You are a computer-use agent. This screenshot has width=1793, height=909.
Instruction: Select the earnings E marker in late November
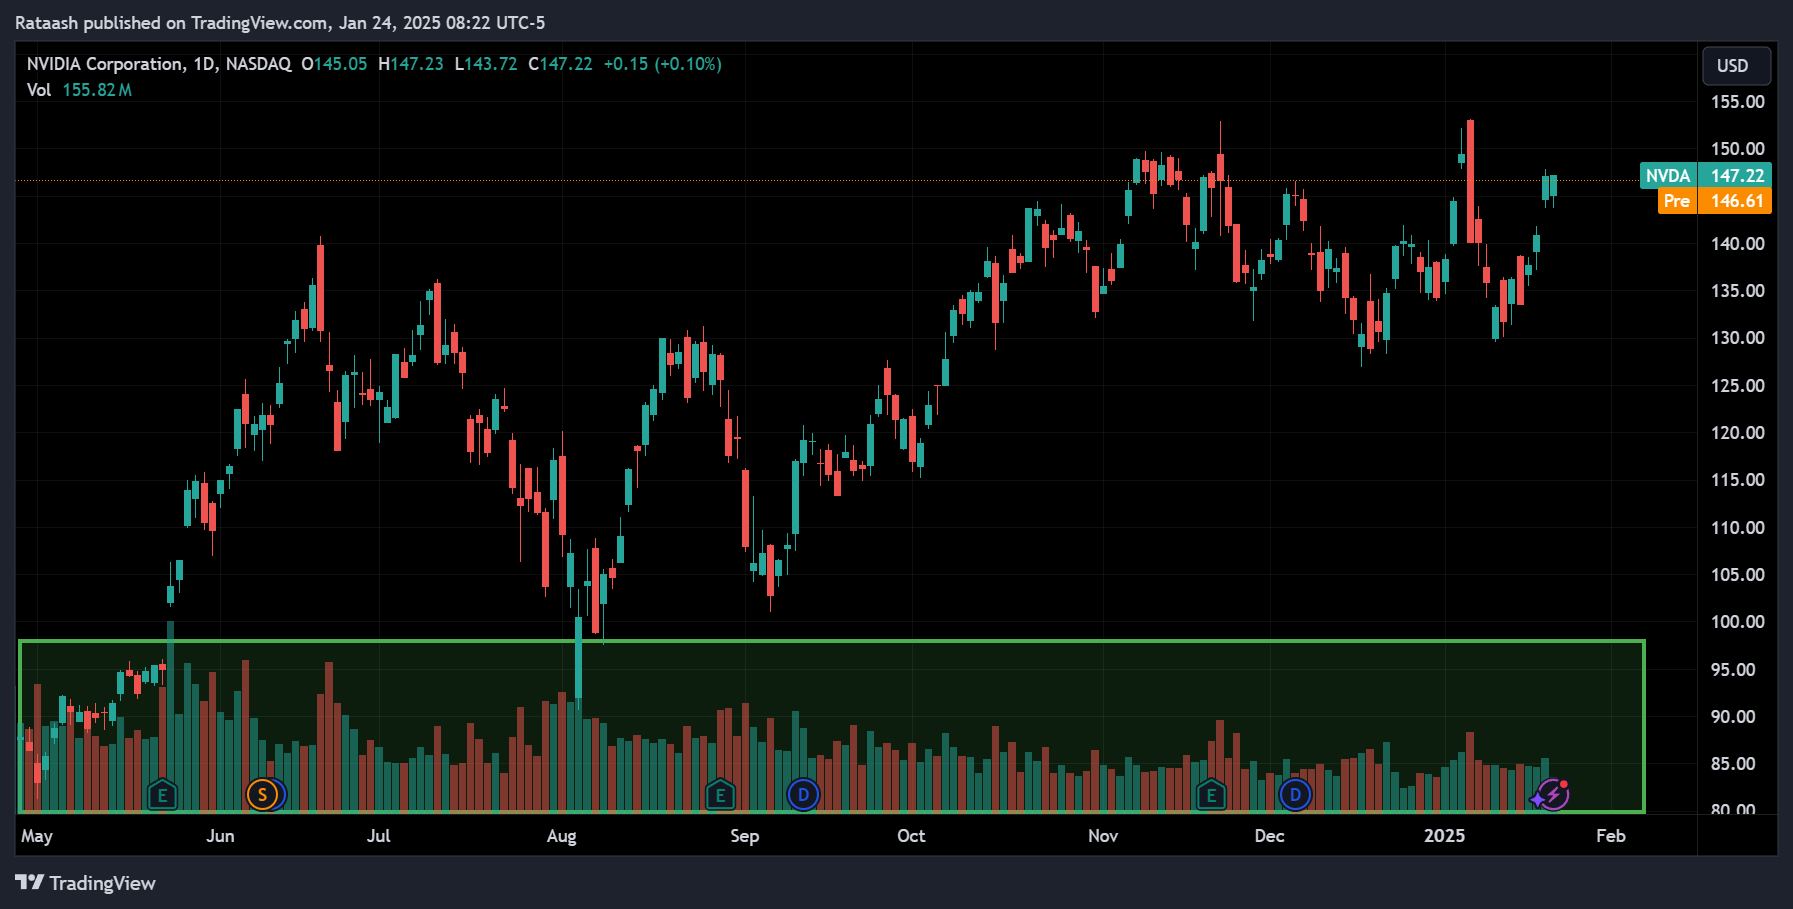tap(1211, 795)
